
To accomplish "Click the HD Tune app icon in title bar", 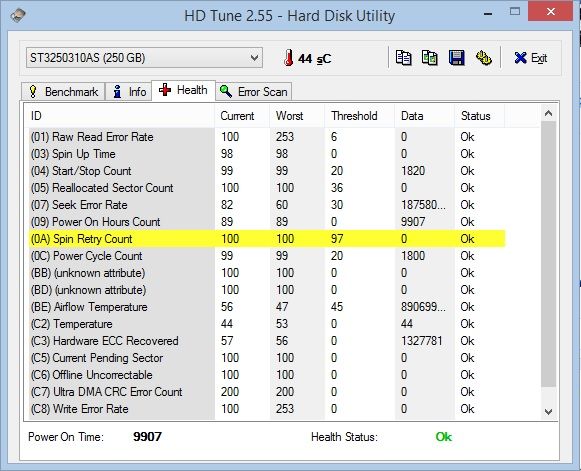I will tap(18, 15).
